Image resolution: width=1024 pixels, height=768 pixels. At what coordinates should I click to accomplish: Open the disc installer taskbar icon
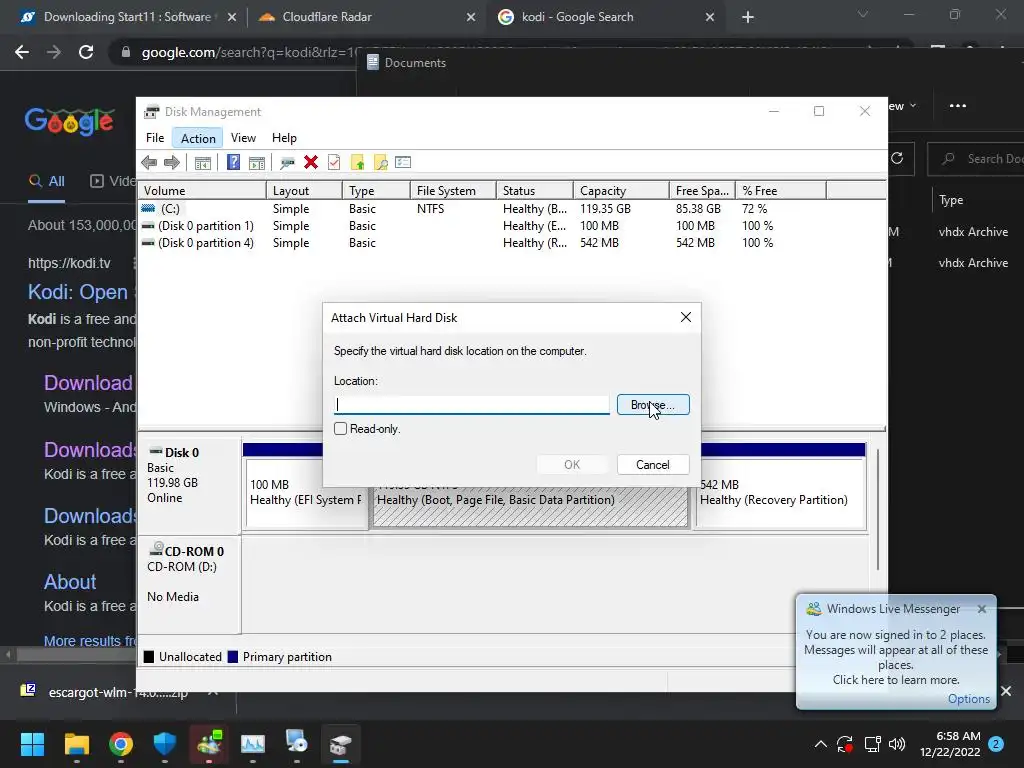coord(296,743)
